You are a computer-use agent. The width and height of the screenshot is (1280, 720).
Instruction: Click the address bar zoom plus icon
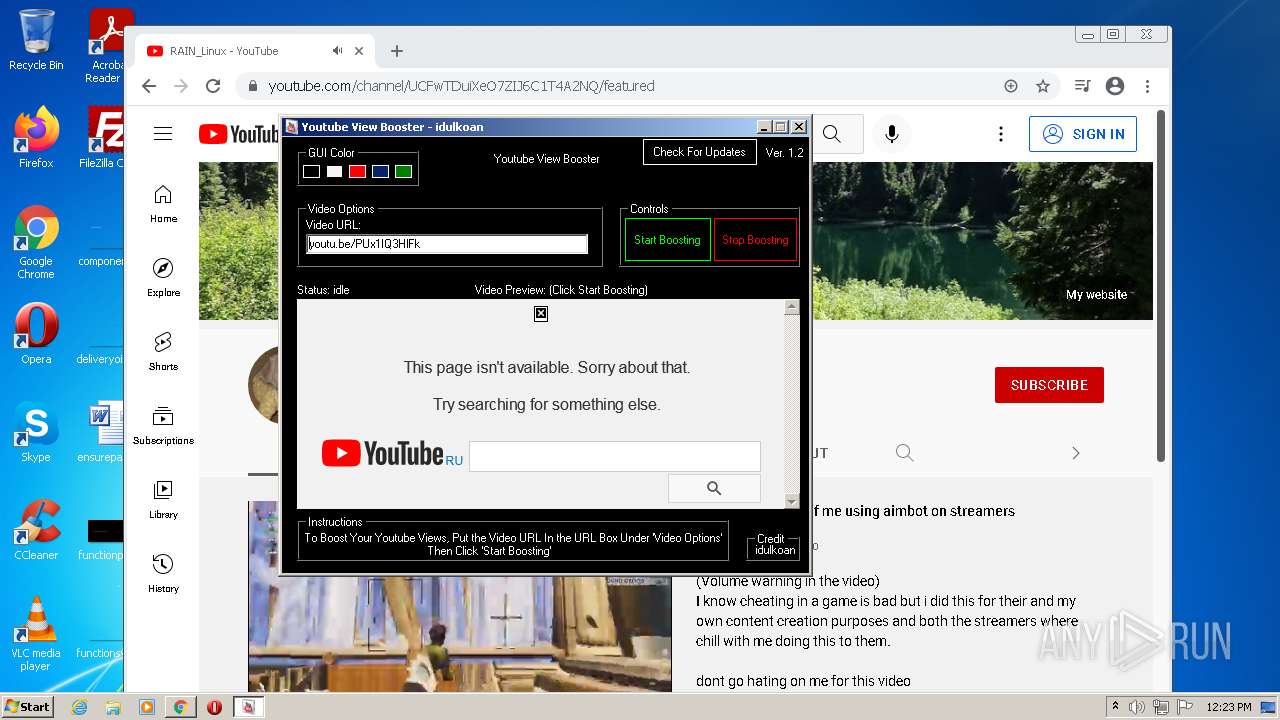1011,86
